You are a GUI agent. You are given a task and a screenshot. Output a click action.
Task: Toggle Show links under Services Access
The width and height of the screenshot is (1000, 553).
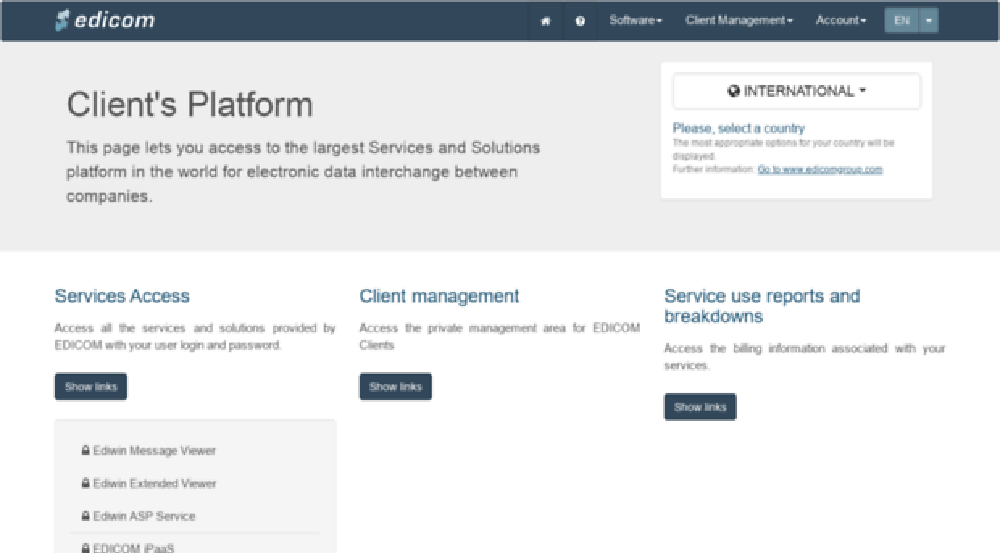91,387
